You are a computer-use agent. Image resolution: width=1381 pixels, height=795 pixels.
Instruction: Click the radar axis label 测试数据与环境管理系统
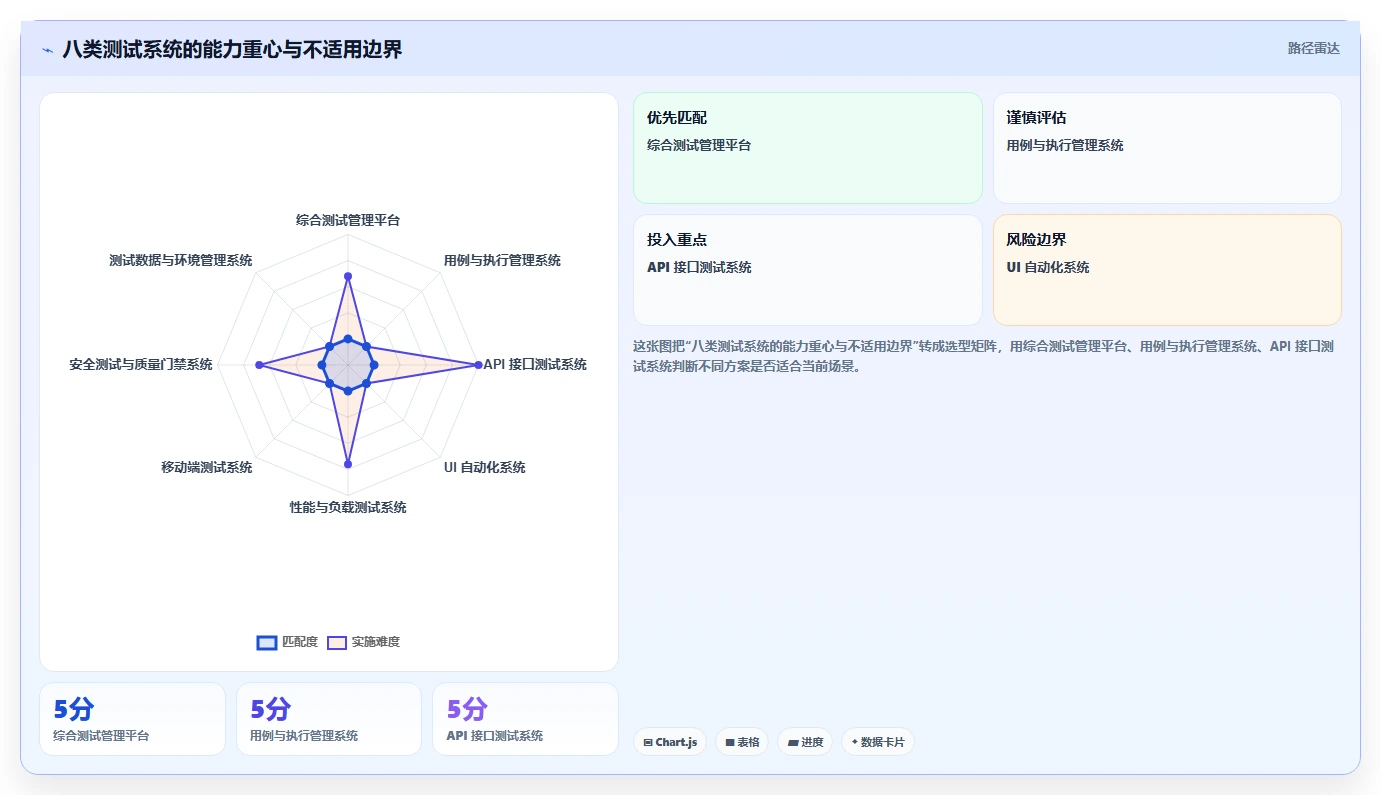pyautogui.click(x=181, y=260)
